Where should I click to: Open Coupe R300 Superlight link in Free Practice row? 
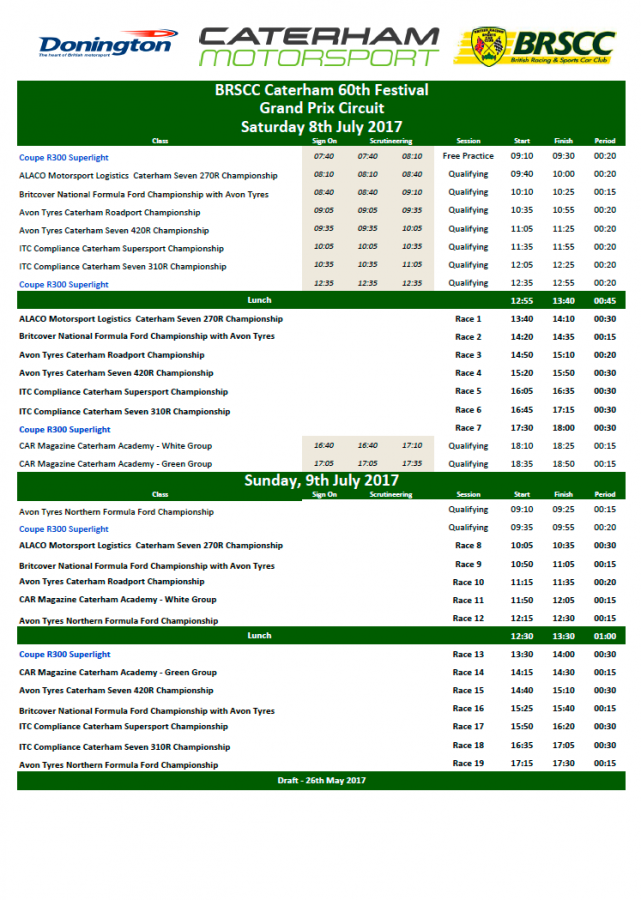point(64,157)
